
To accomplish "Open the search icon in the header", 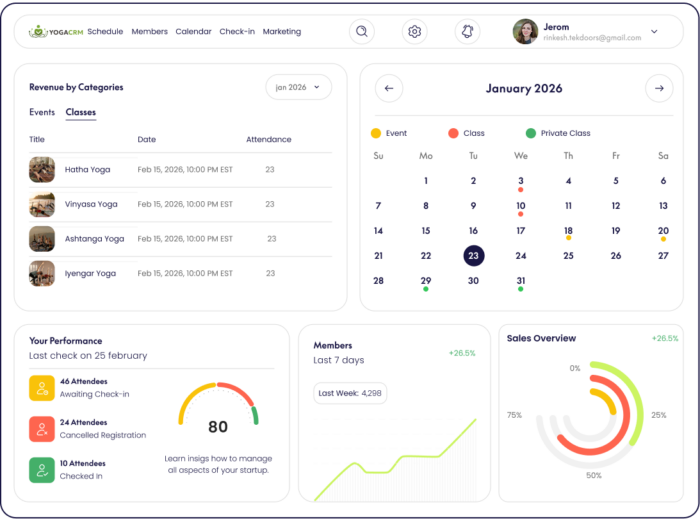I will pos(362,31).
